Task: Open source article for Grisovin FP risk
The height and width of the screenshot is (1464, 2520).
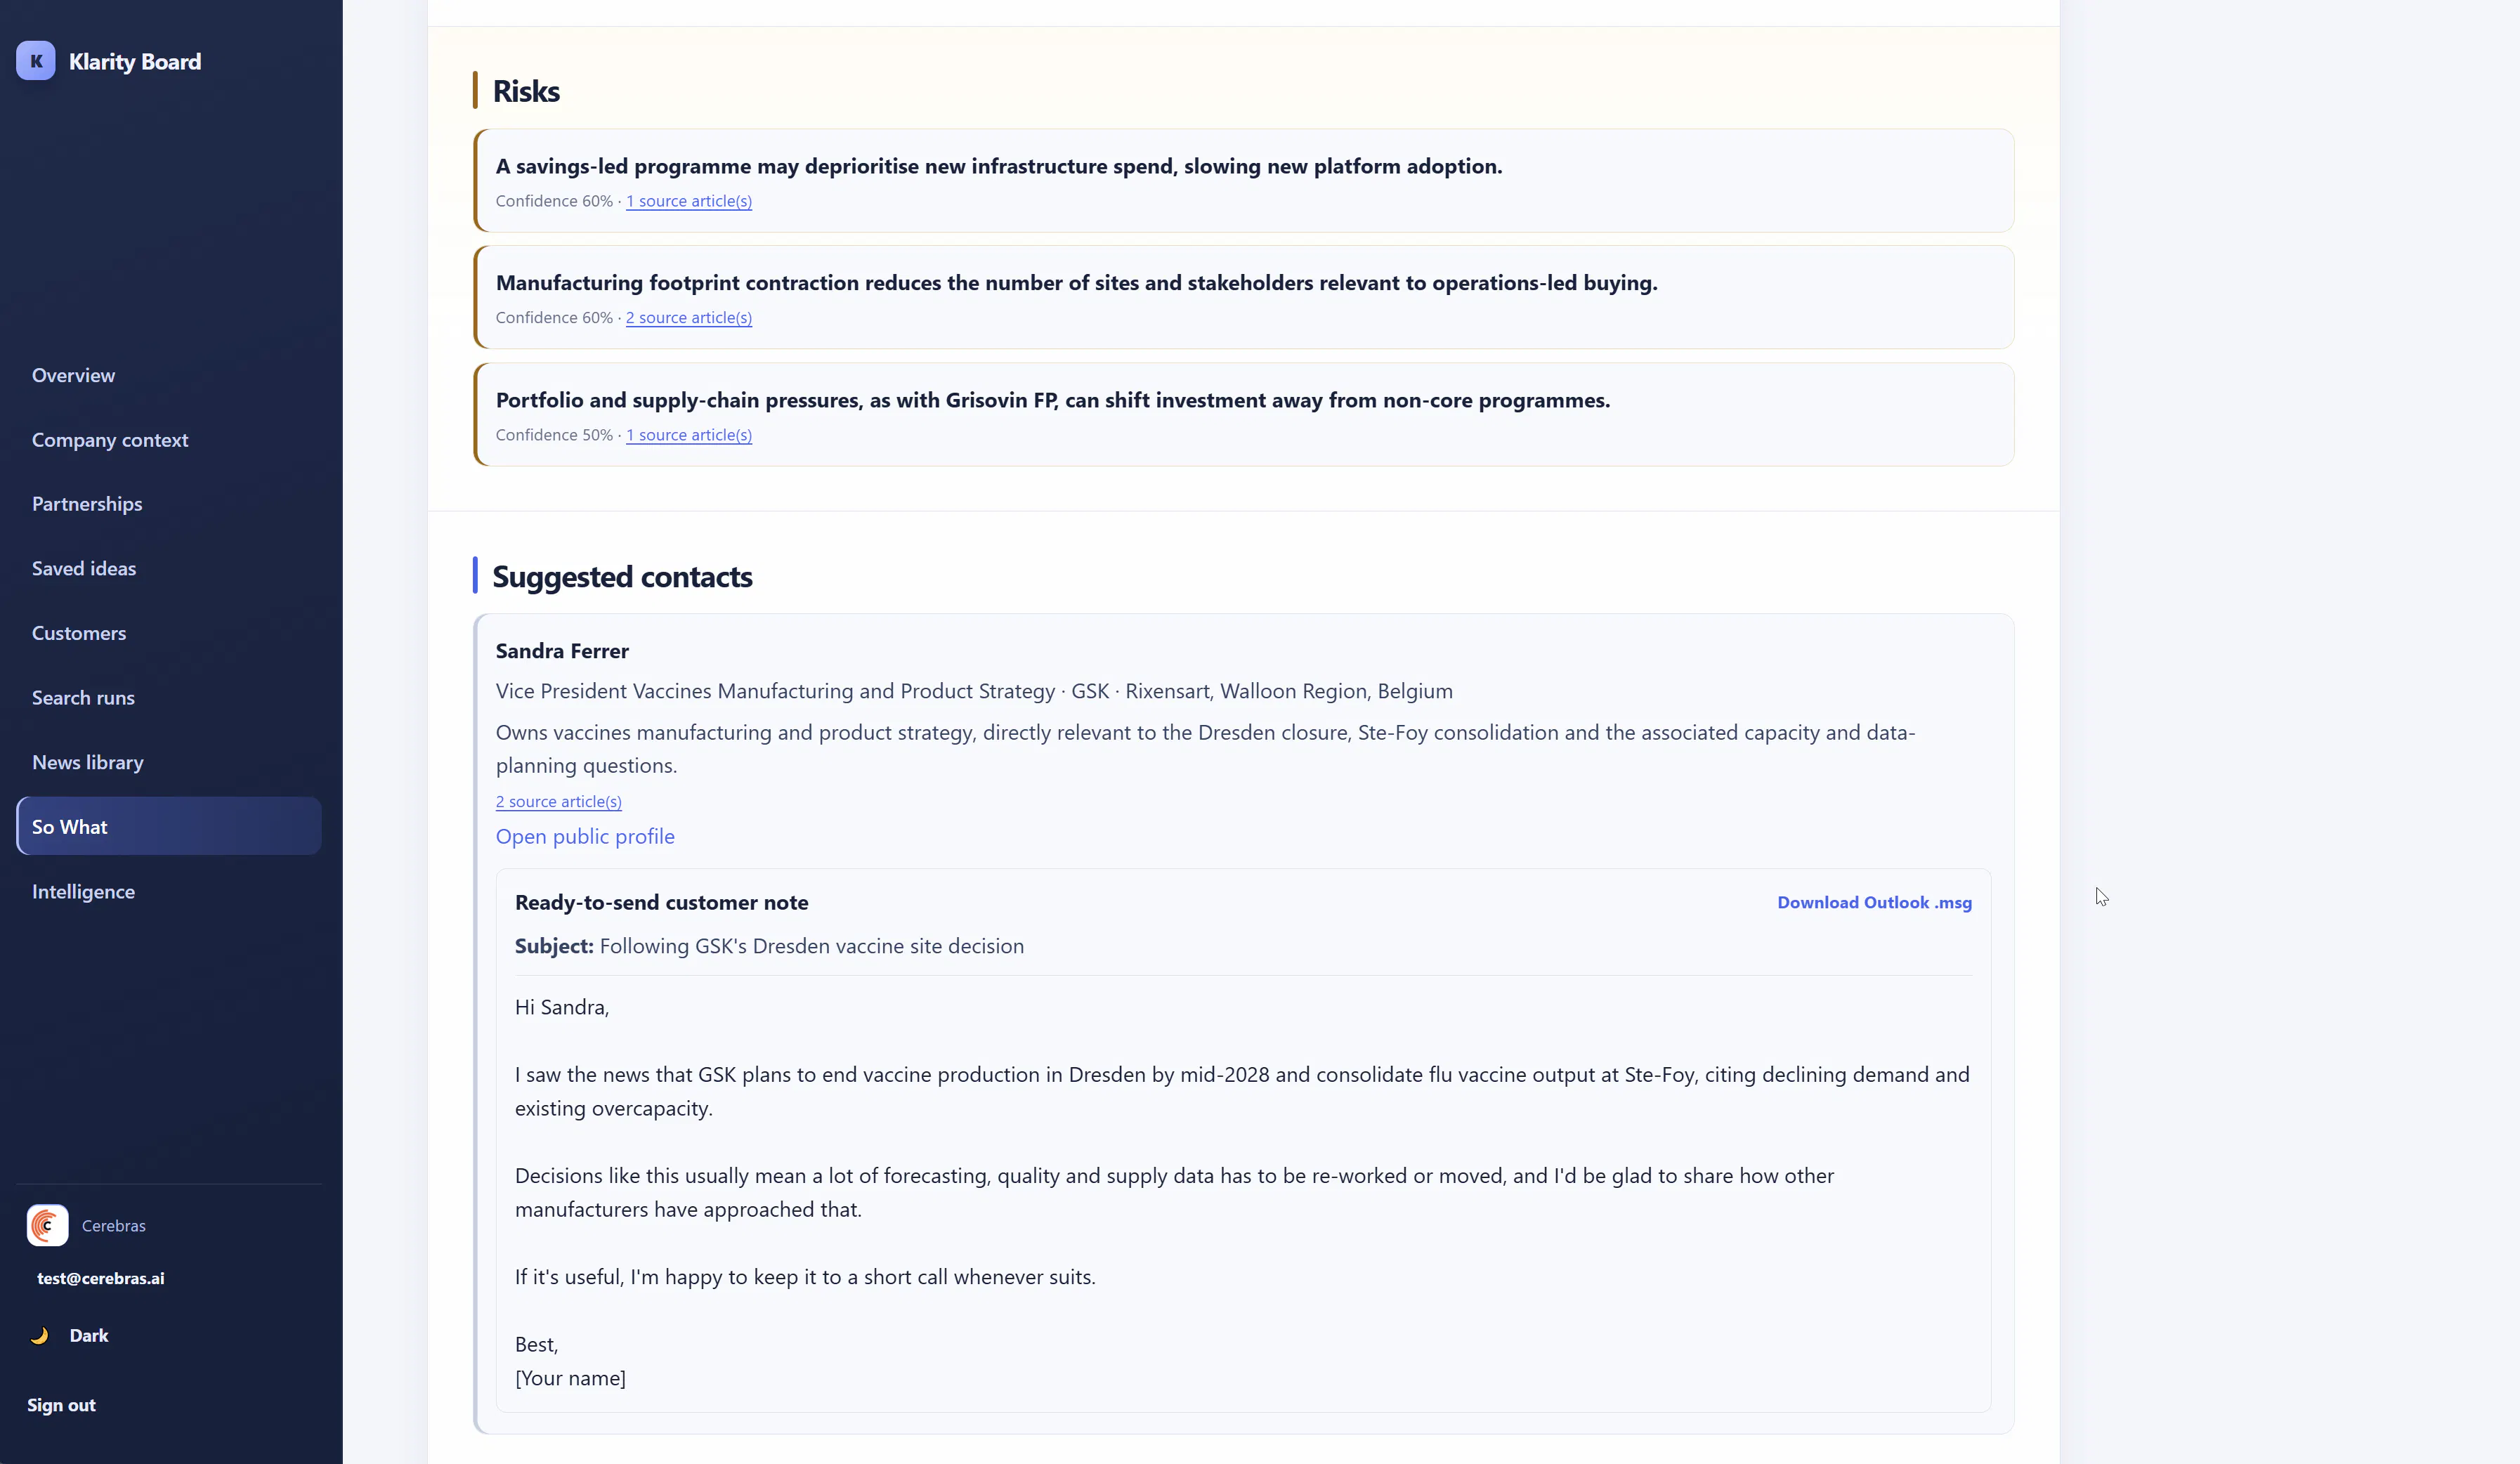Action: tap(689, 435)
